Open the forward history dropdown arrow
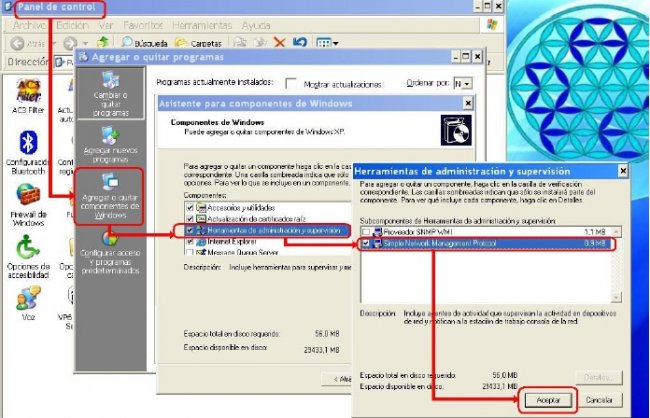 tap(85, 43)
